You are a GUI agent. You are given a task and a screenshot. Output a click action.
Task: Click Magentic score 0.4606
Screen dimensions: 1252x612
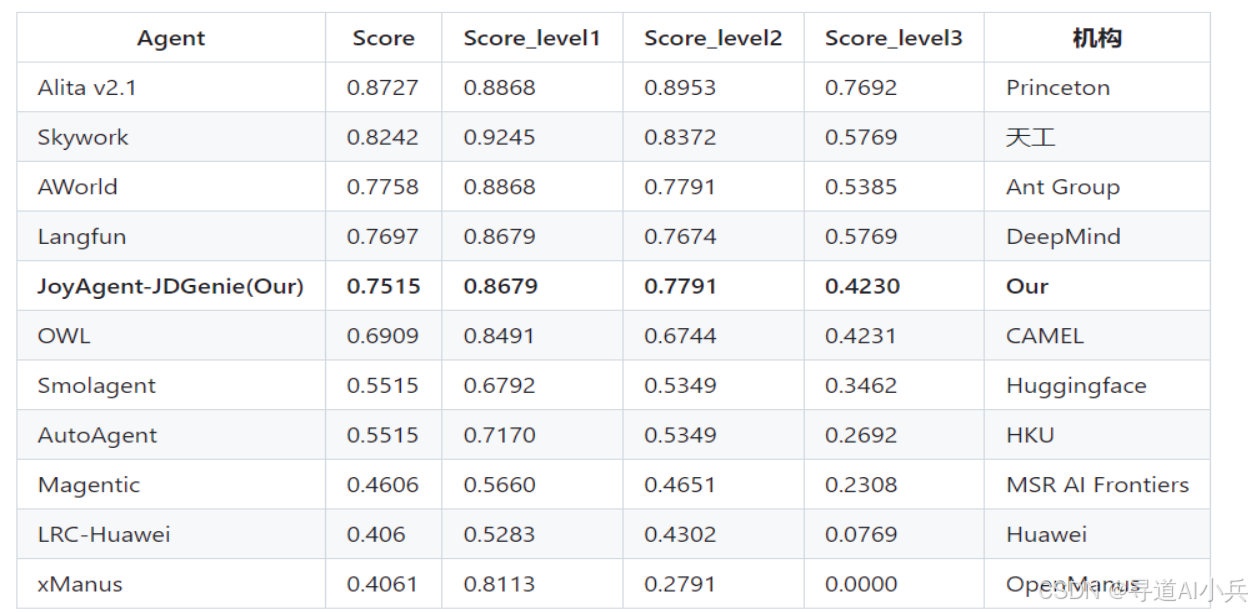pyautogui.click(x=383, y=485)
